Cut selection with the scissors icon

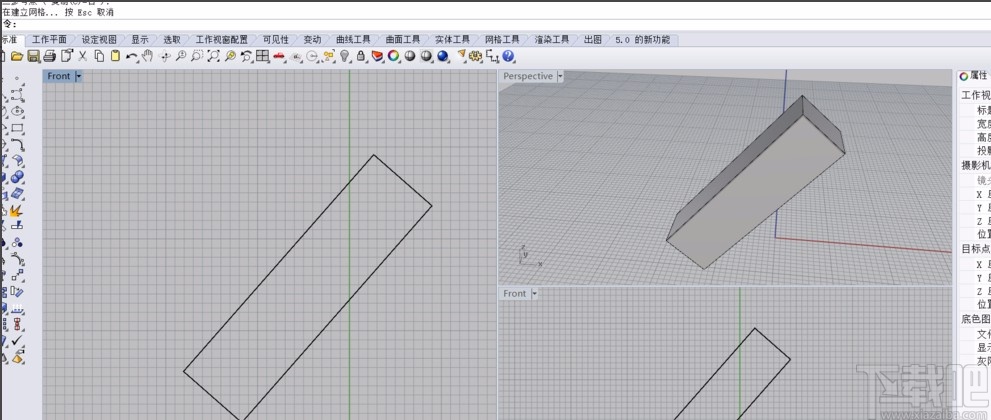[82, 56]
